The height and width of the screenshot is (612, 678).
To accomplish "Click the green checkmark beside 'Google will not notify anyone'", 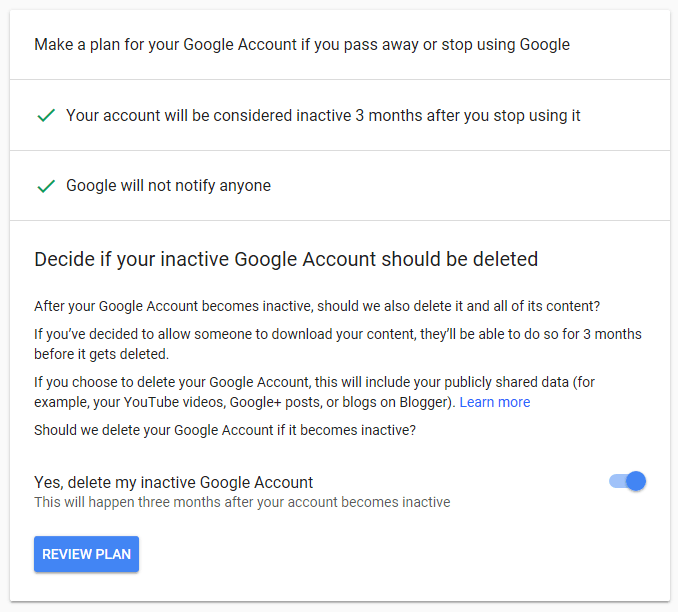I will click(x=45, y=186).
